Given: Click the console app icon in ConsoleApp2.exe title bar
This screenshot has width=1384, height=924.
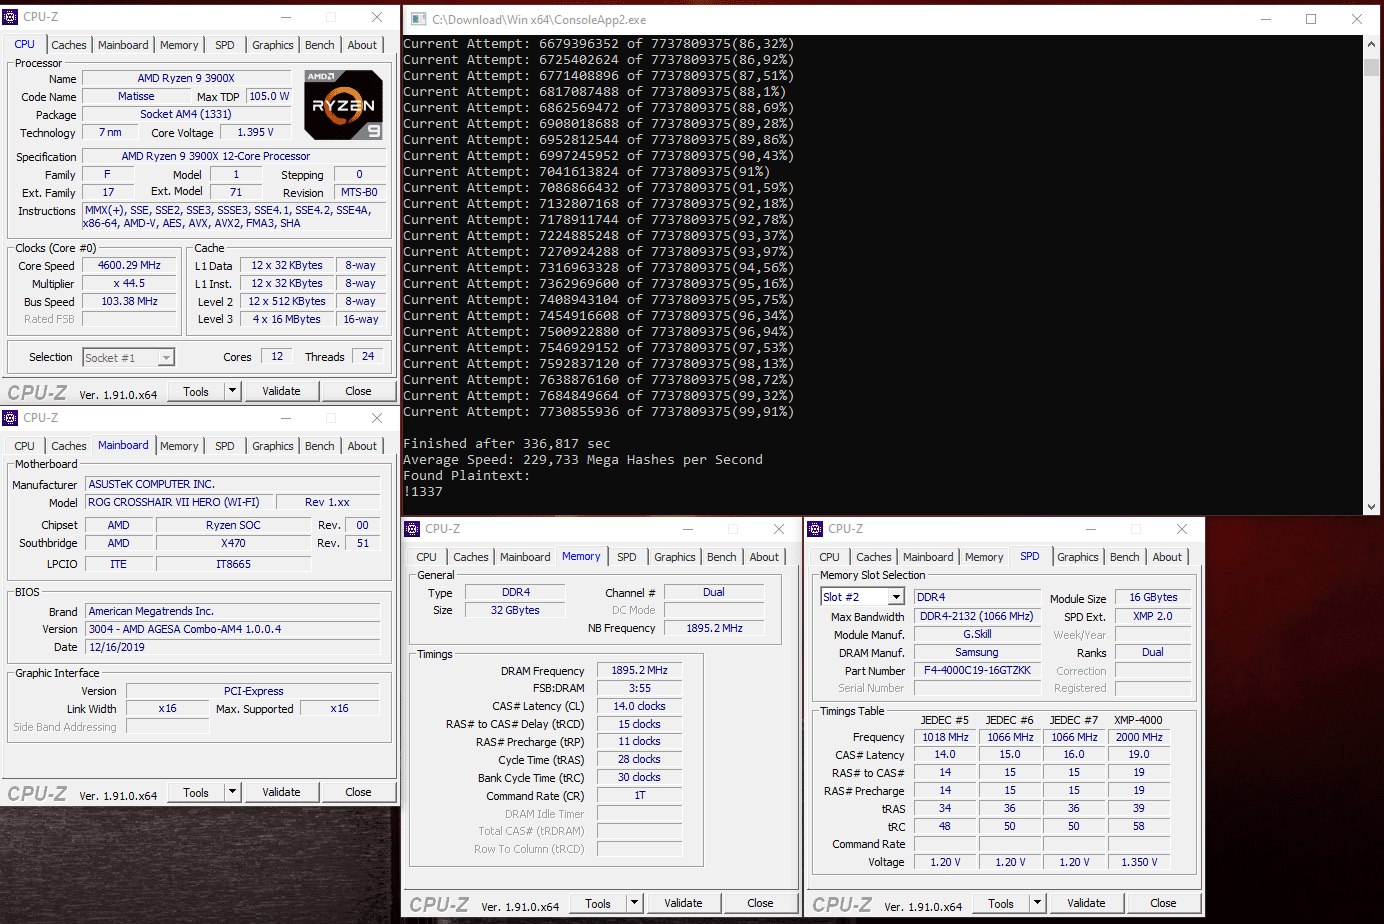Looking at the screenshot, I should point(419,19).
